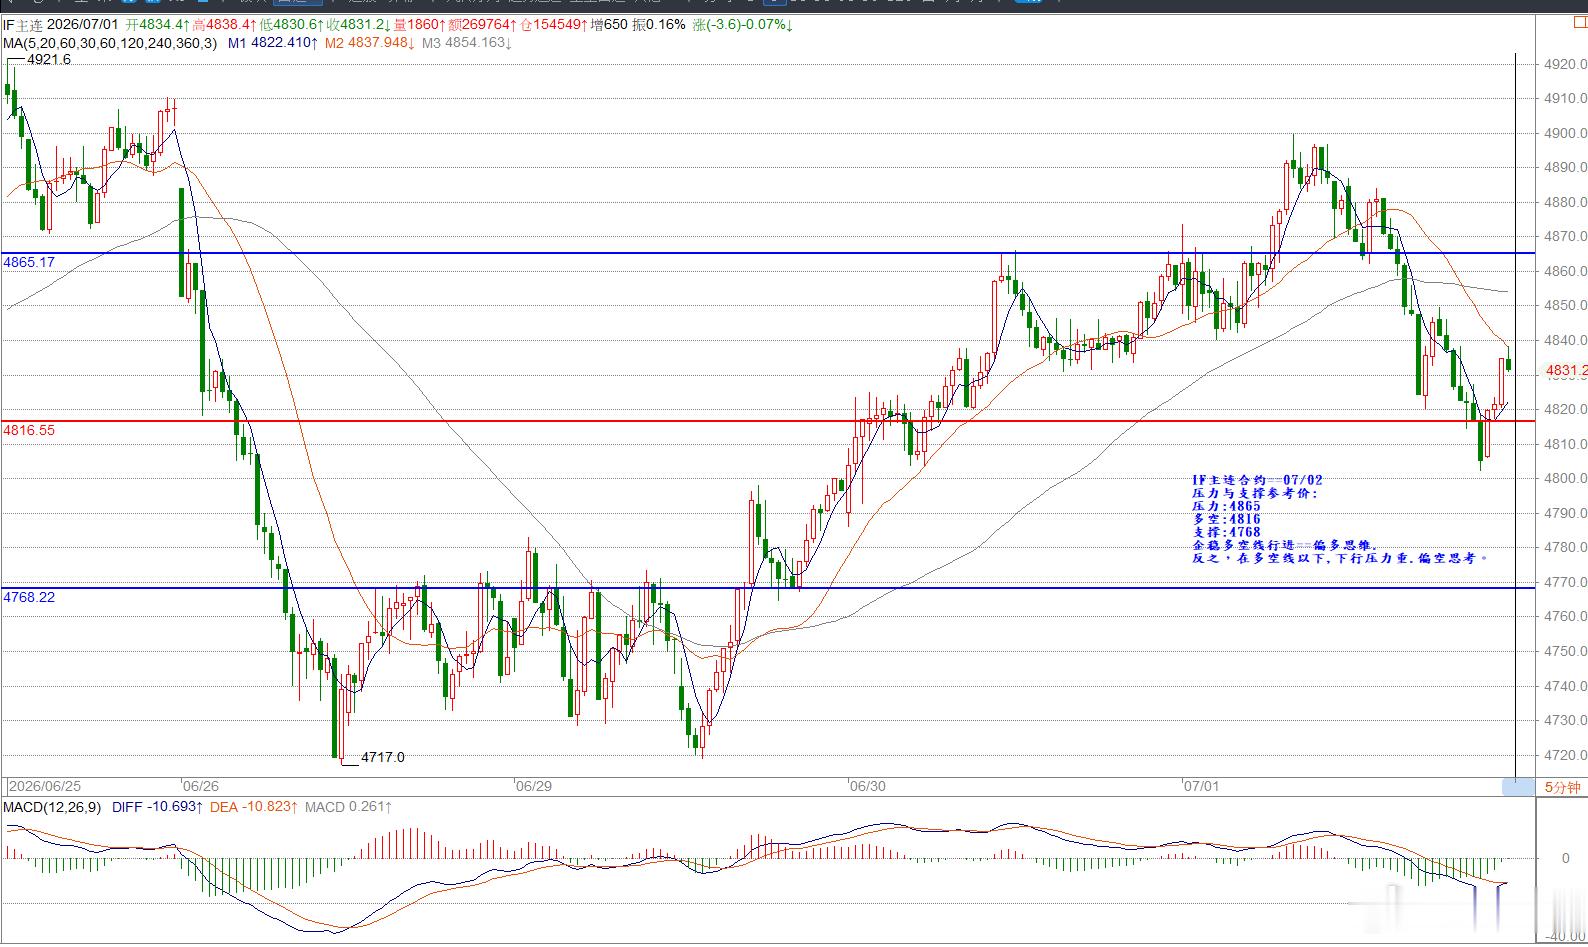The width and height of the screenshot is (1588, 947).
Task: Select the 4865.17 blue resistance line label
Action: click(29, 262)
